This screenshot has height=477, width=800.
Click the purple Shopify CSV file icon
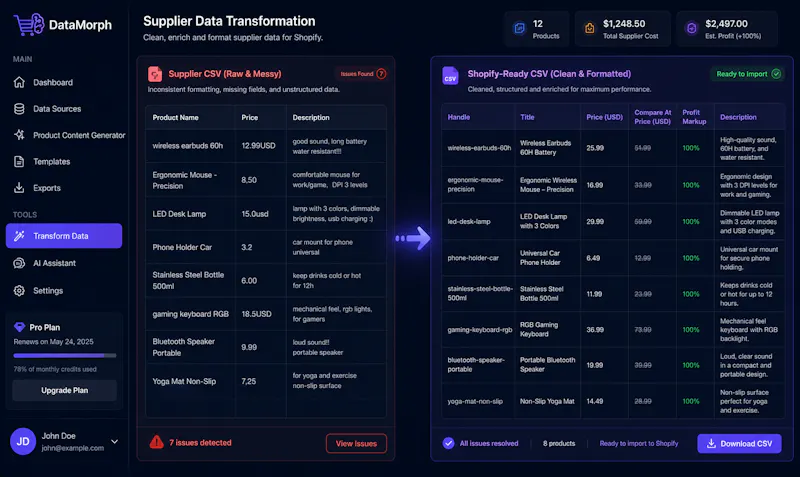pyautogui.click(x=451, y=76)
